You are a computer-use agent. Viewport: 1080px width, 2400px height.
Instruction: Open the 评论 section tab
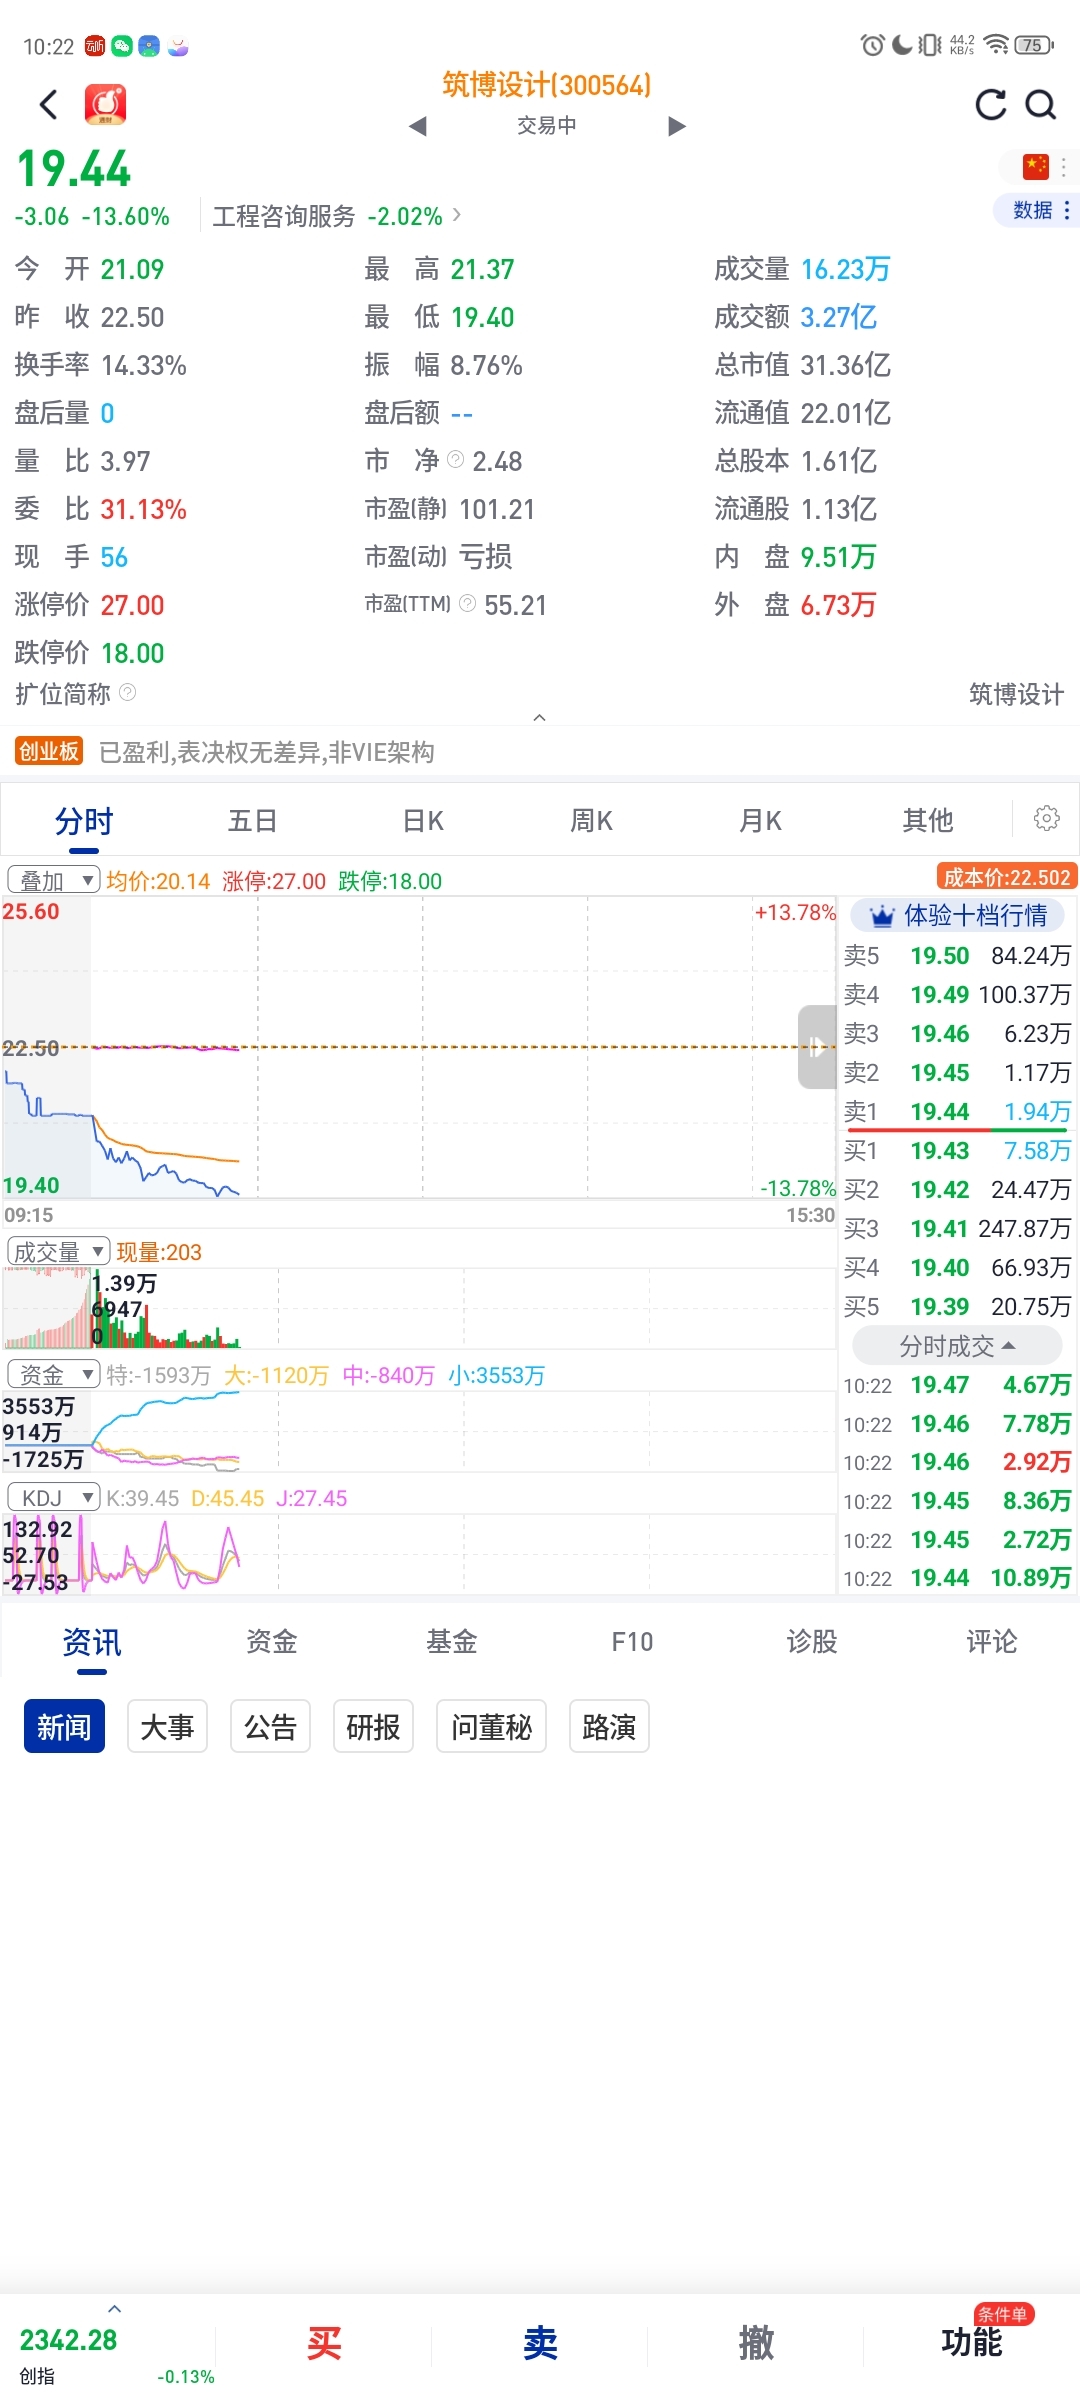click(x=992, y=1642)
